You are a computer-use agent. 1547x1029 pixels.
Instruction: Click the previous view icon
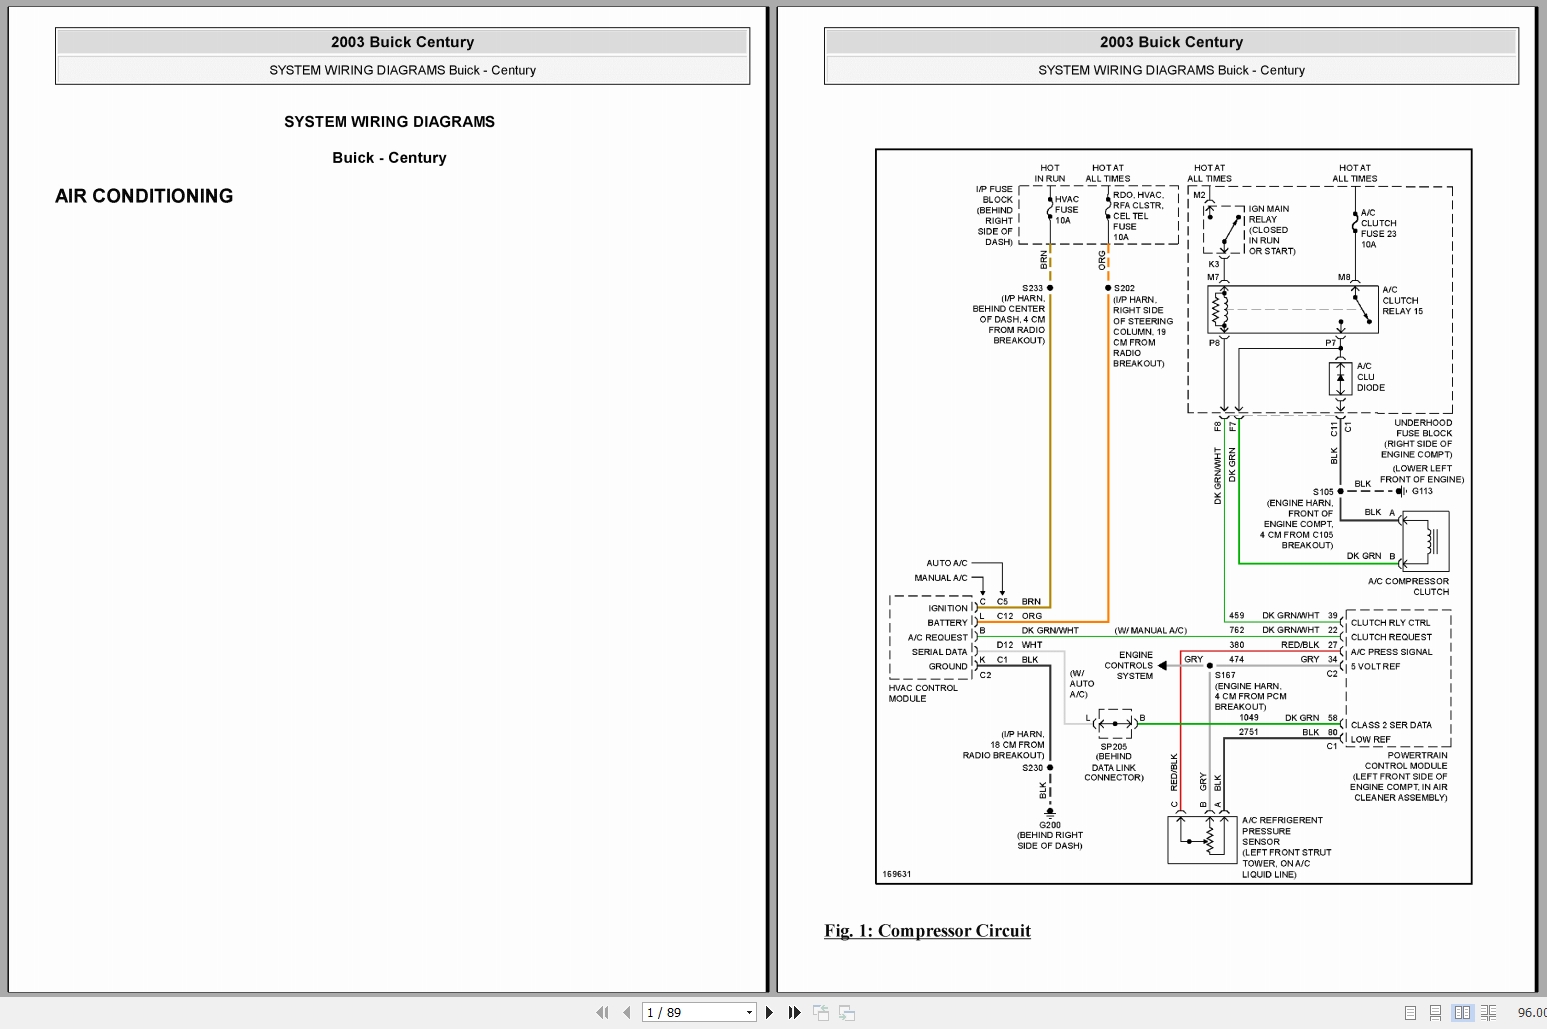(821, 1012)
